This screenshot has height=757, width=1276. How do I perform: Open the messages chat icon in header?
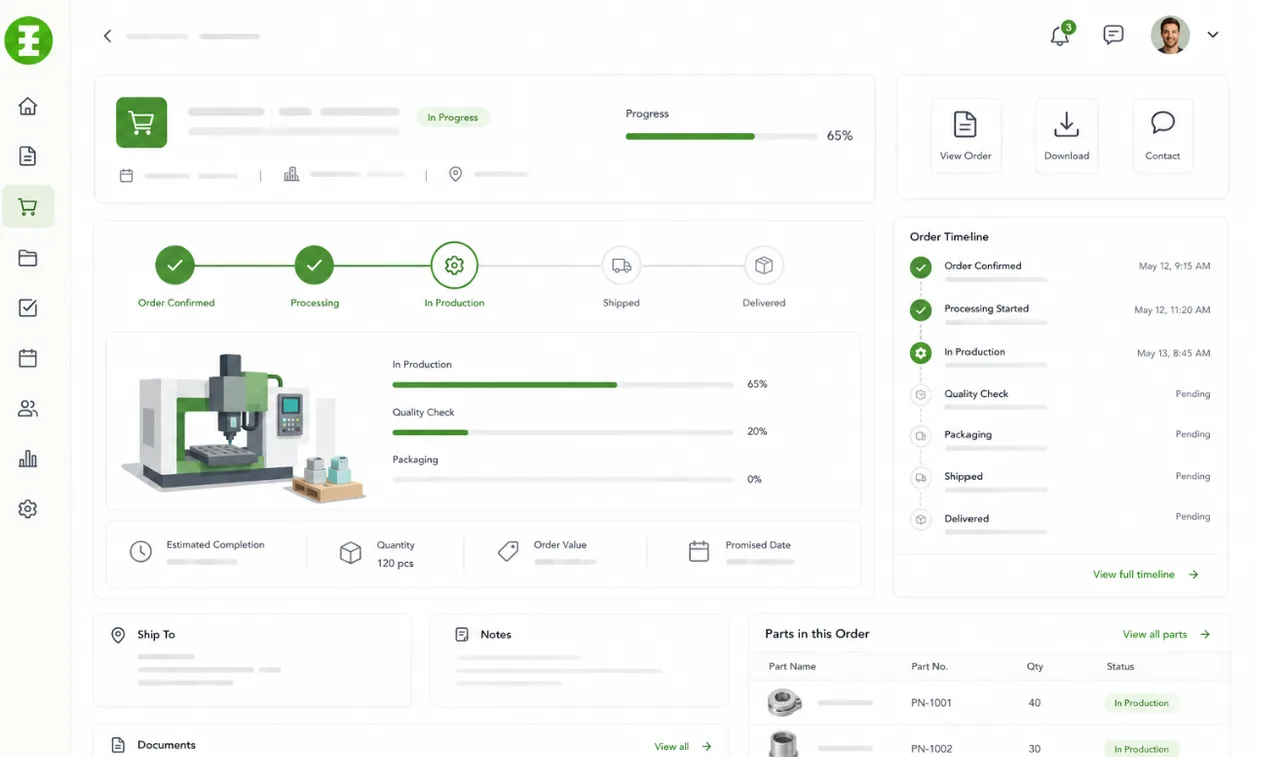click(1113, 35)
